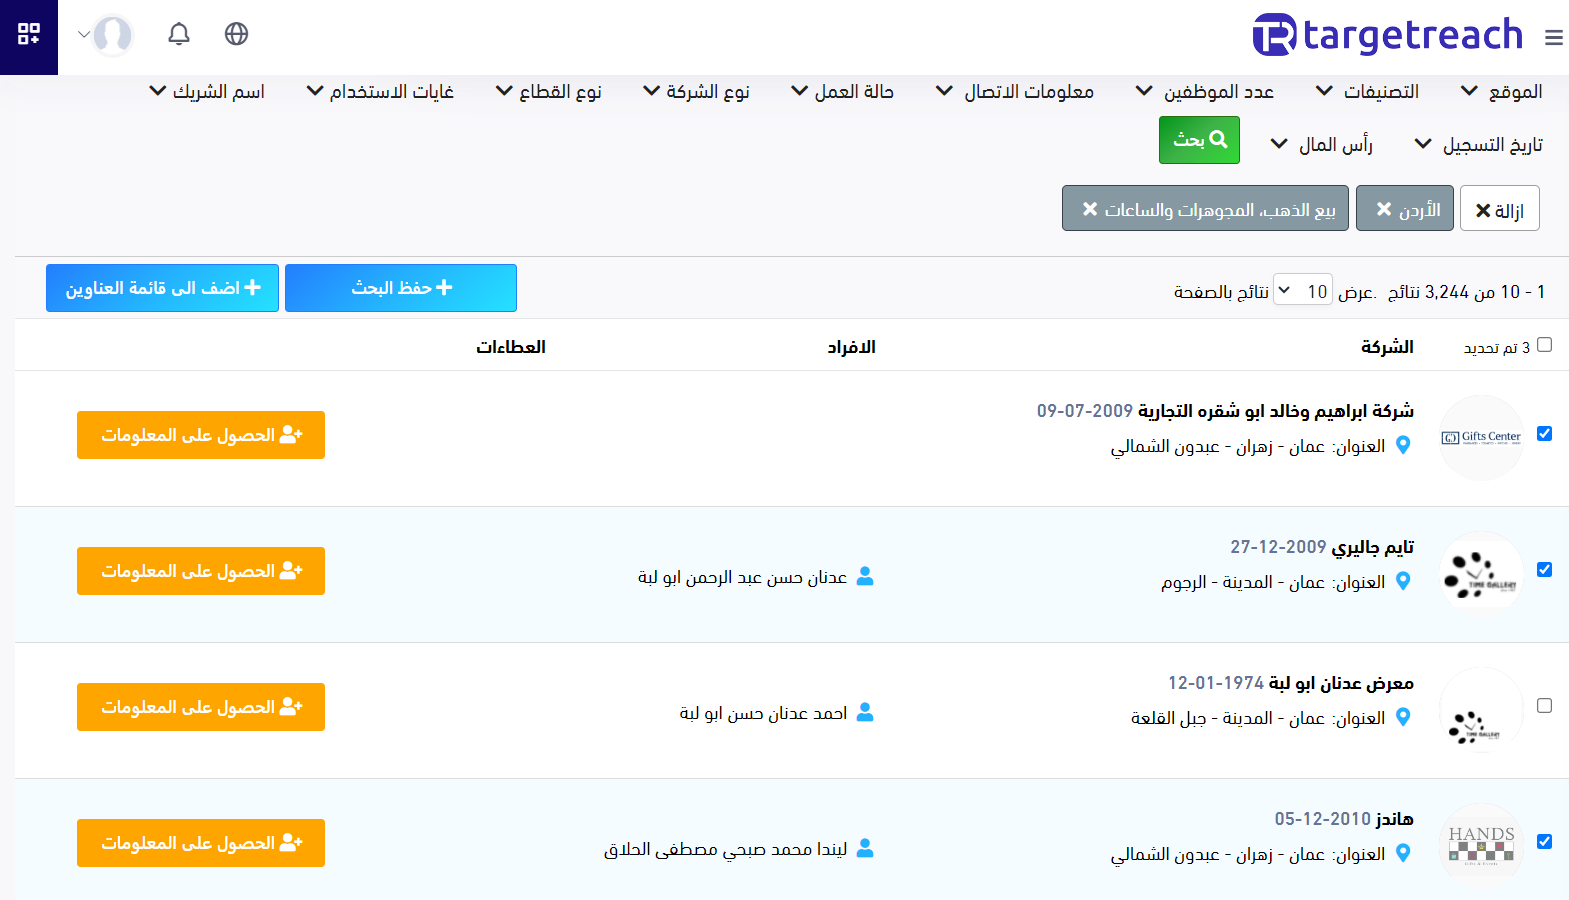Click the user profile avatar
This screenshot has width=1569, height=900.
(x=112, y=35)
